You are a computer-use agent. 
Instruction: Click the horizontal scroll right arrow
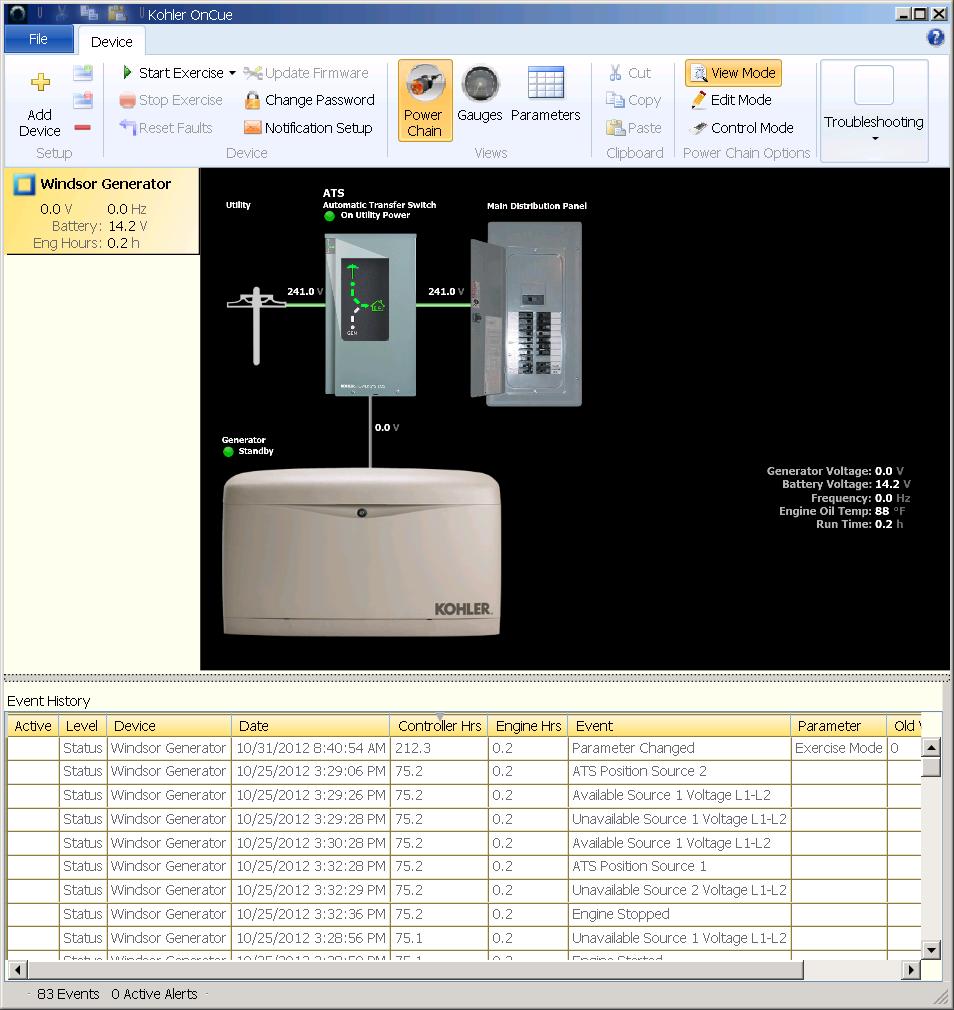point(911,969)
